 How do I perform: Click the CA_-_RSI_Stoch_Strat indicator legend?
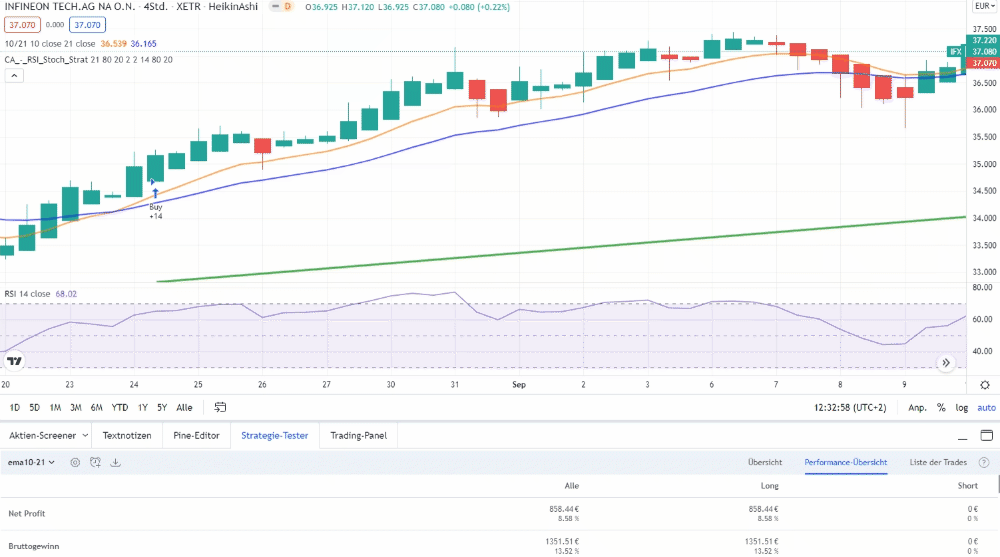(x=89, y=59)
